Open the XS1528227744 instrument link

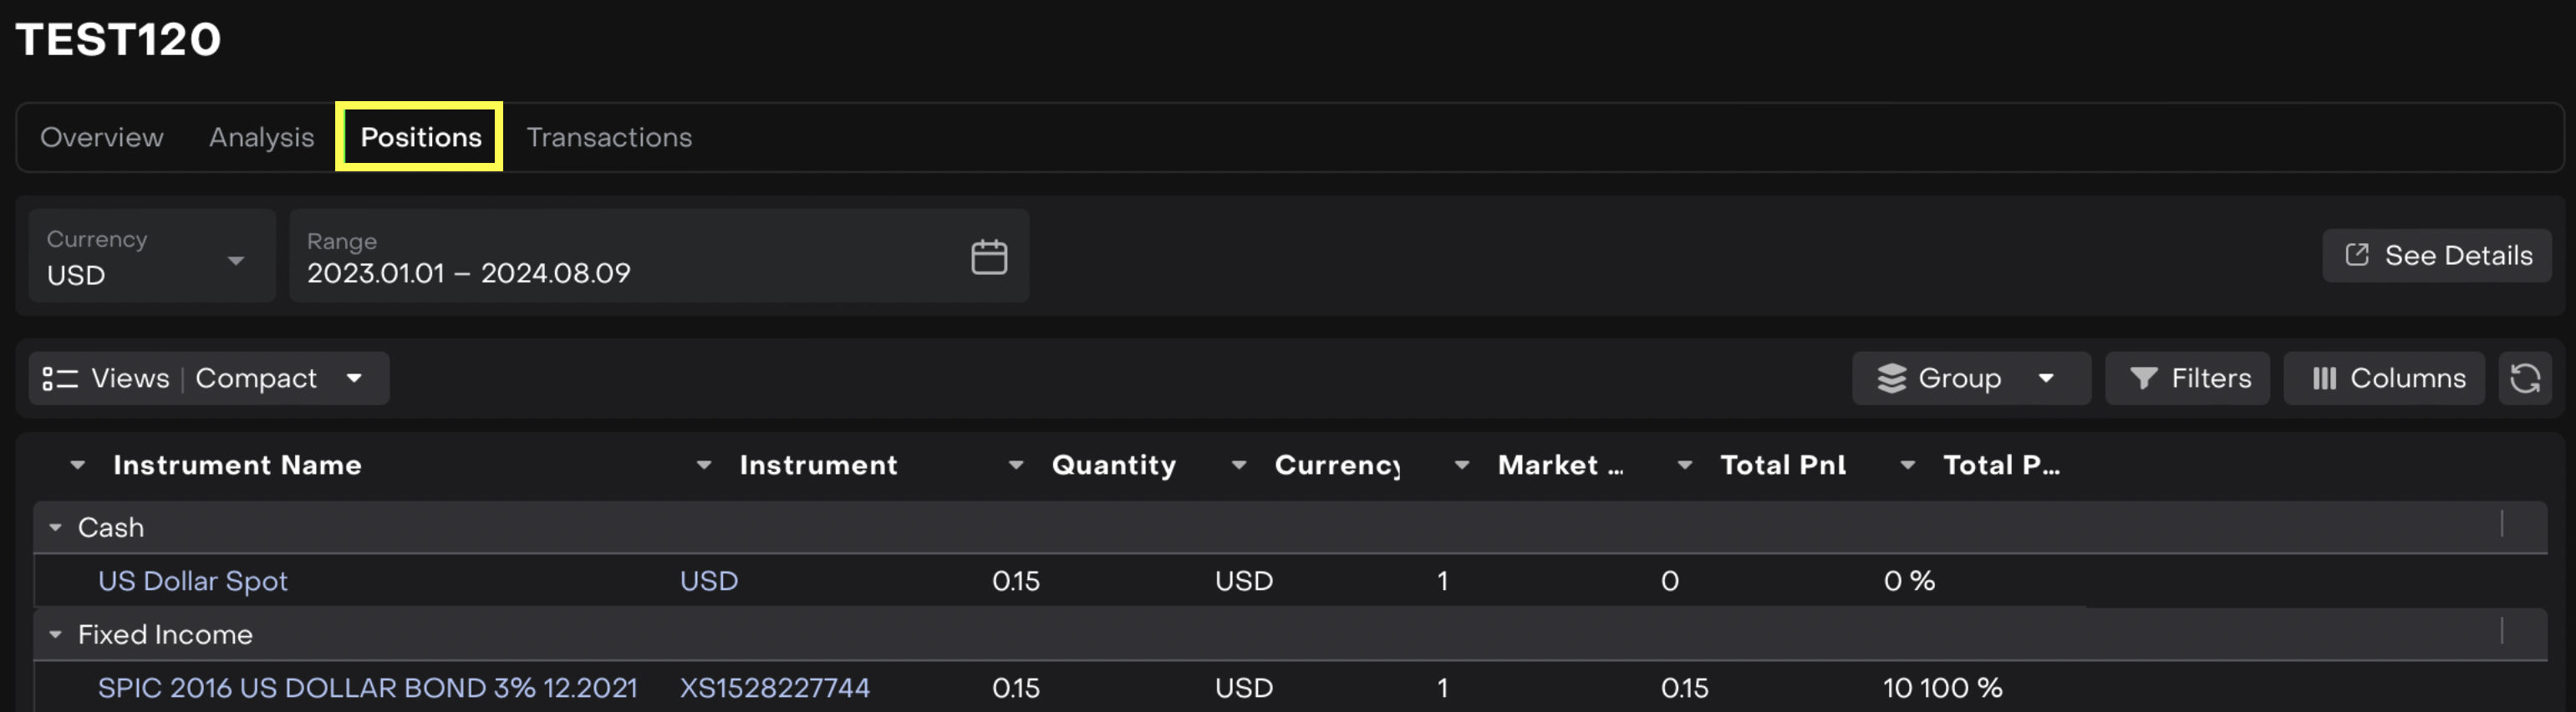click(x=774, y=688)
